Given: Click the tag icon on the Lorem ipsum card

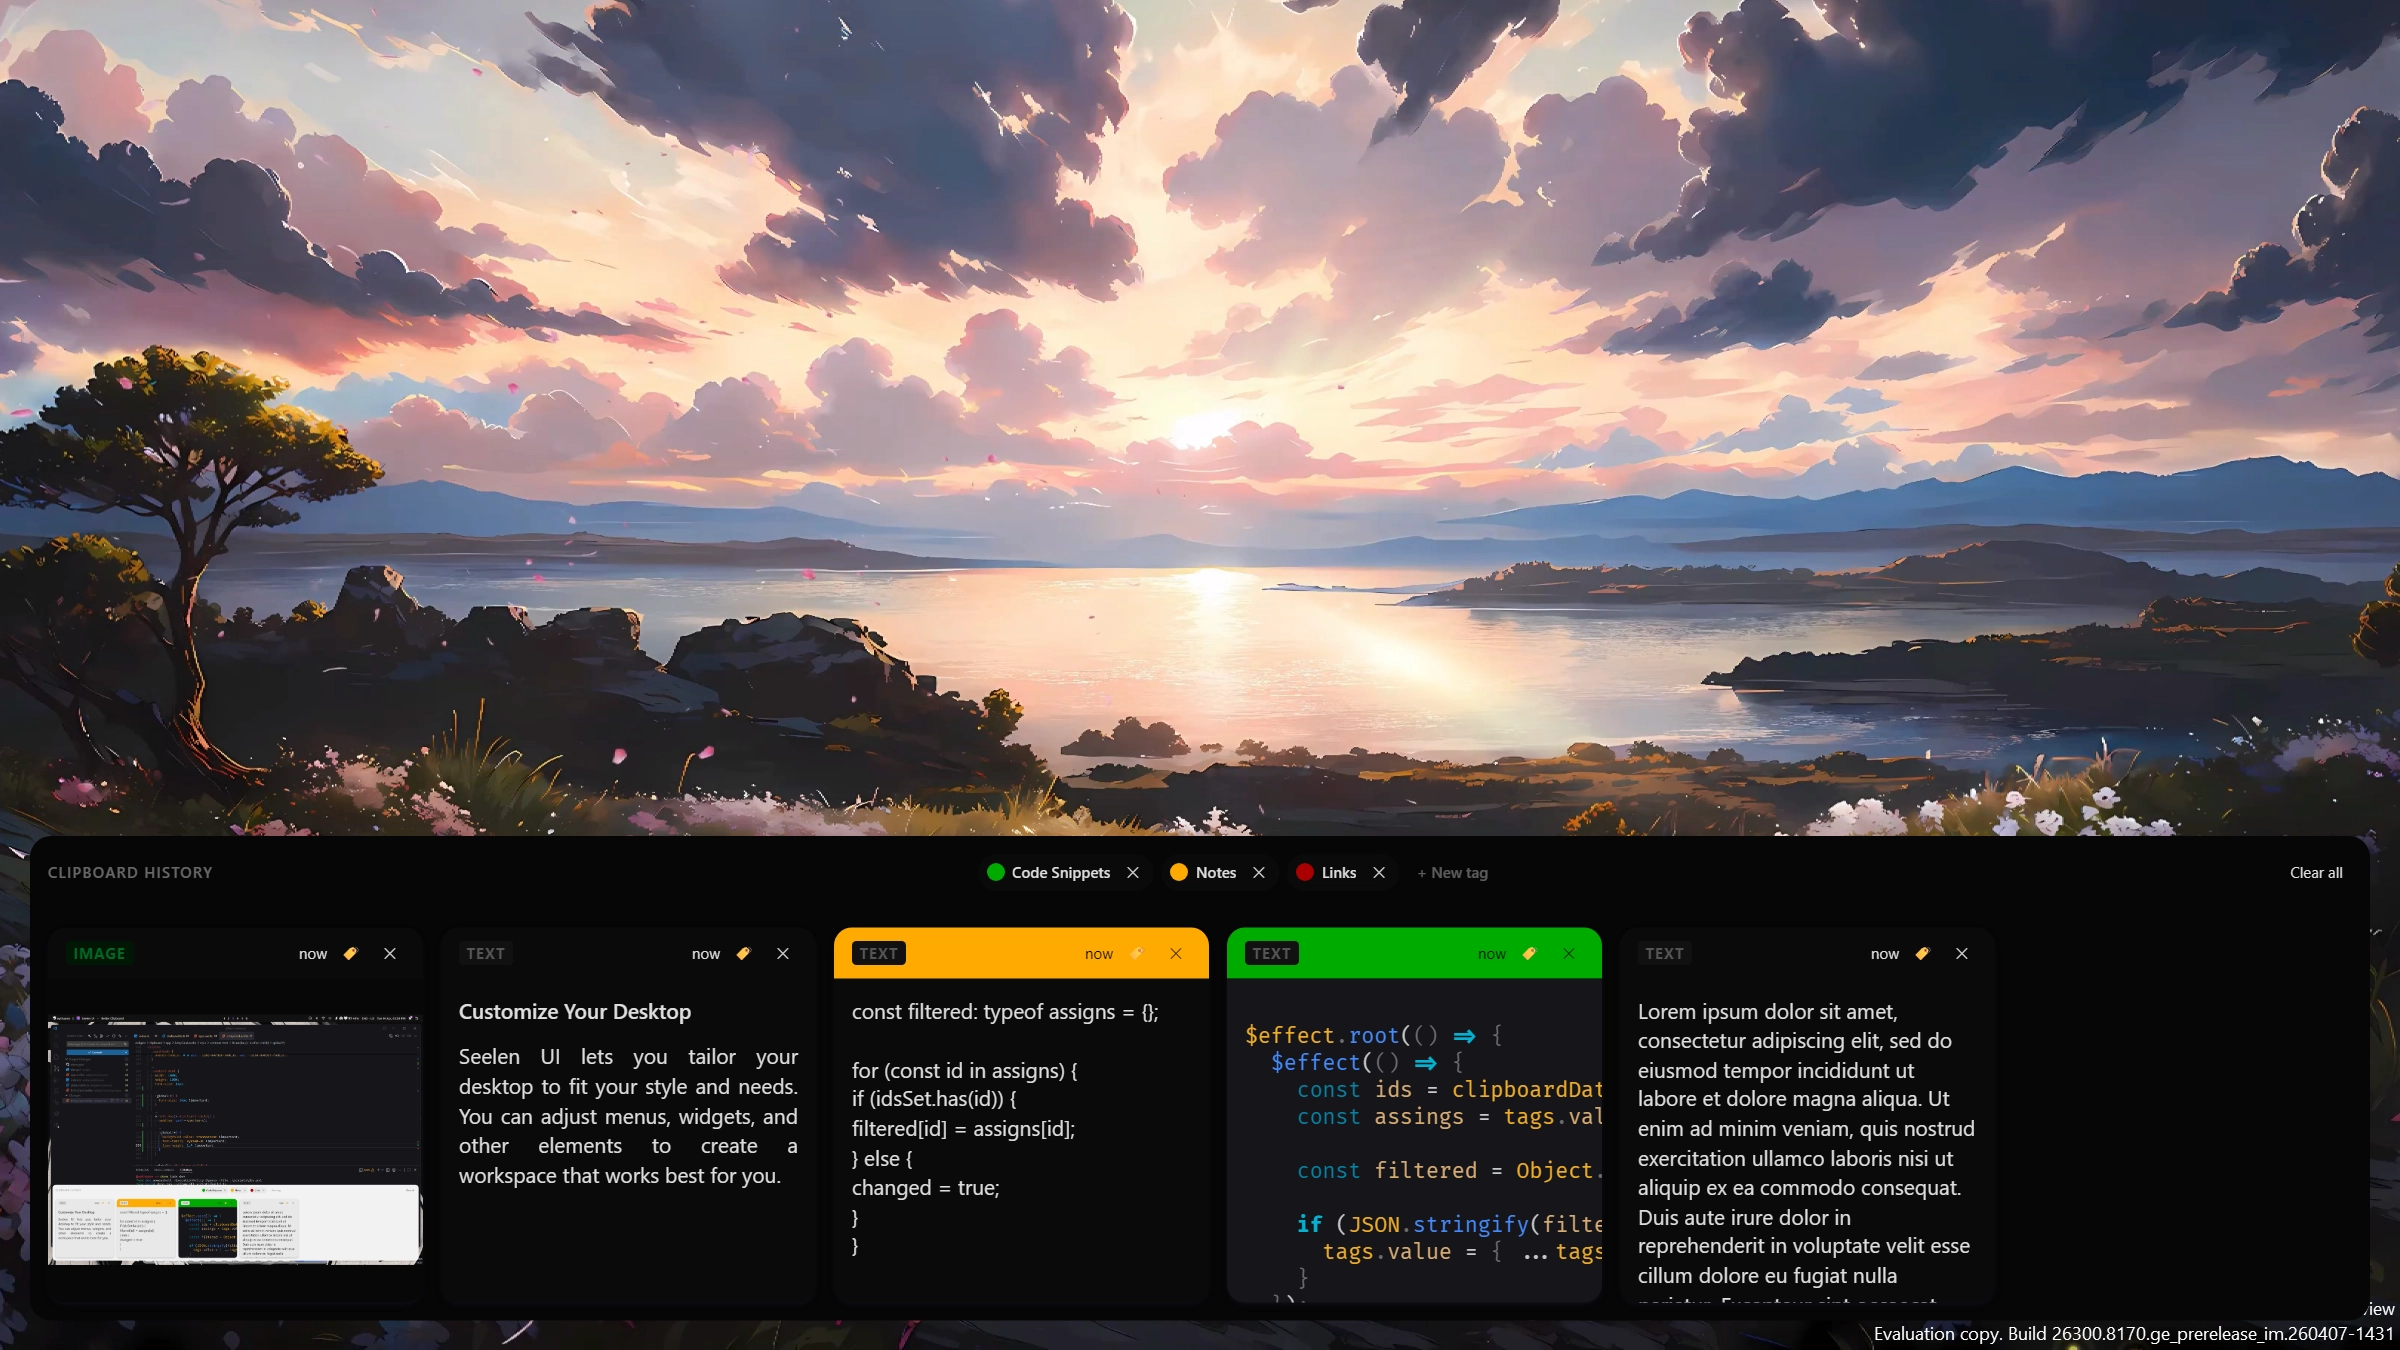Looking at the screenshot, I should click(x=1921, y=953).
